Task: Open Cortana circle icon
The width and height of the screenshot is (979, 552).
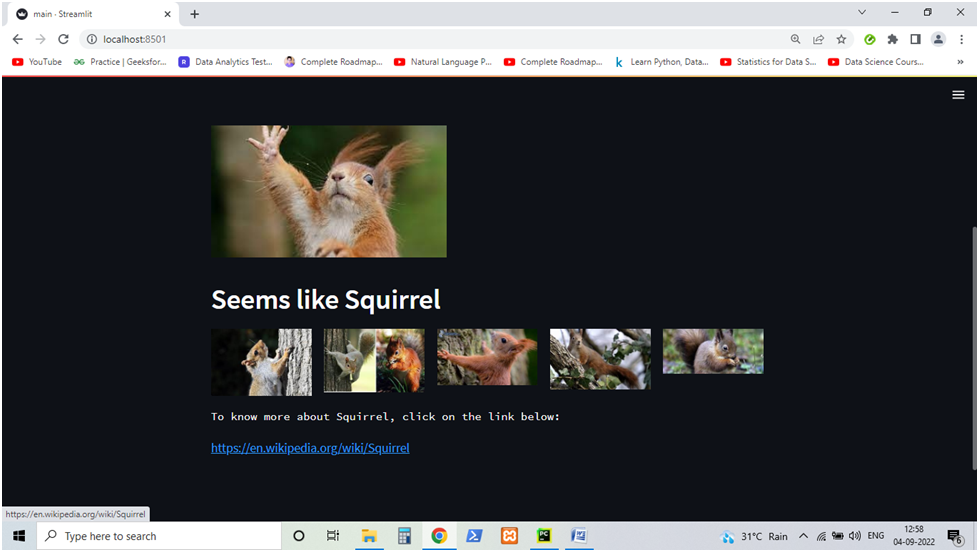Action: pyautogui.click(x=298, y=536)
